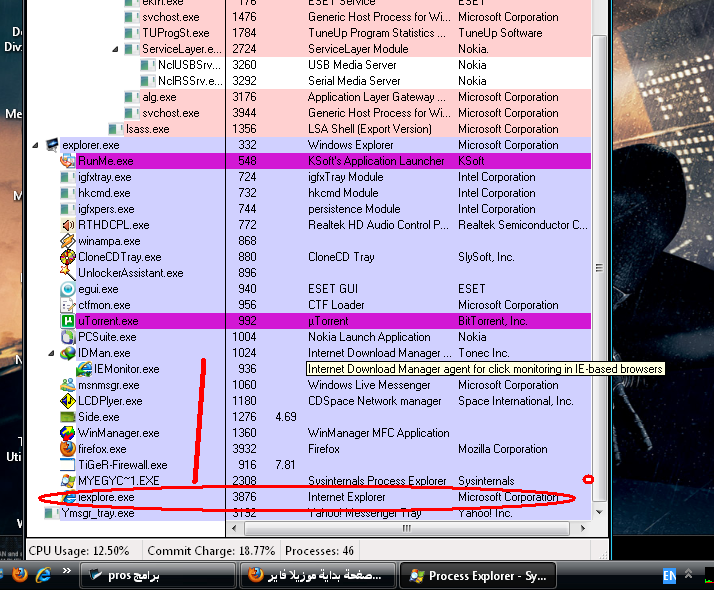Activate Process Explorer taskbar button
Image resolution: width=714 pixels, height=591 pixels.
pyautogui.click(x=478, y=576)
